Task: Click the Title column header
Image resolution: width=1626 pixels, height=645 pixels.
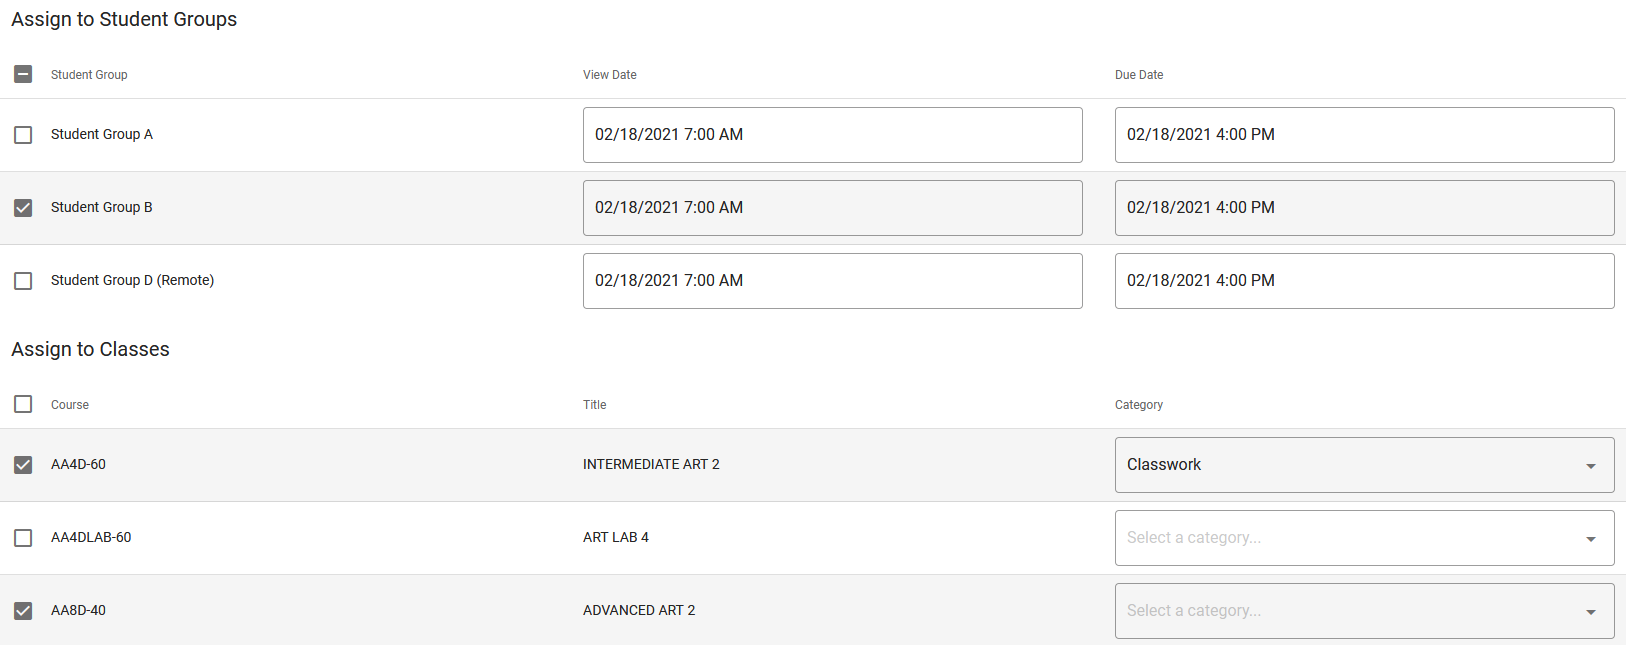Action: (595, 405)
